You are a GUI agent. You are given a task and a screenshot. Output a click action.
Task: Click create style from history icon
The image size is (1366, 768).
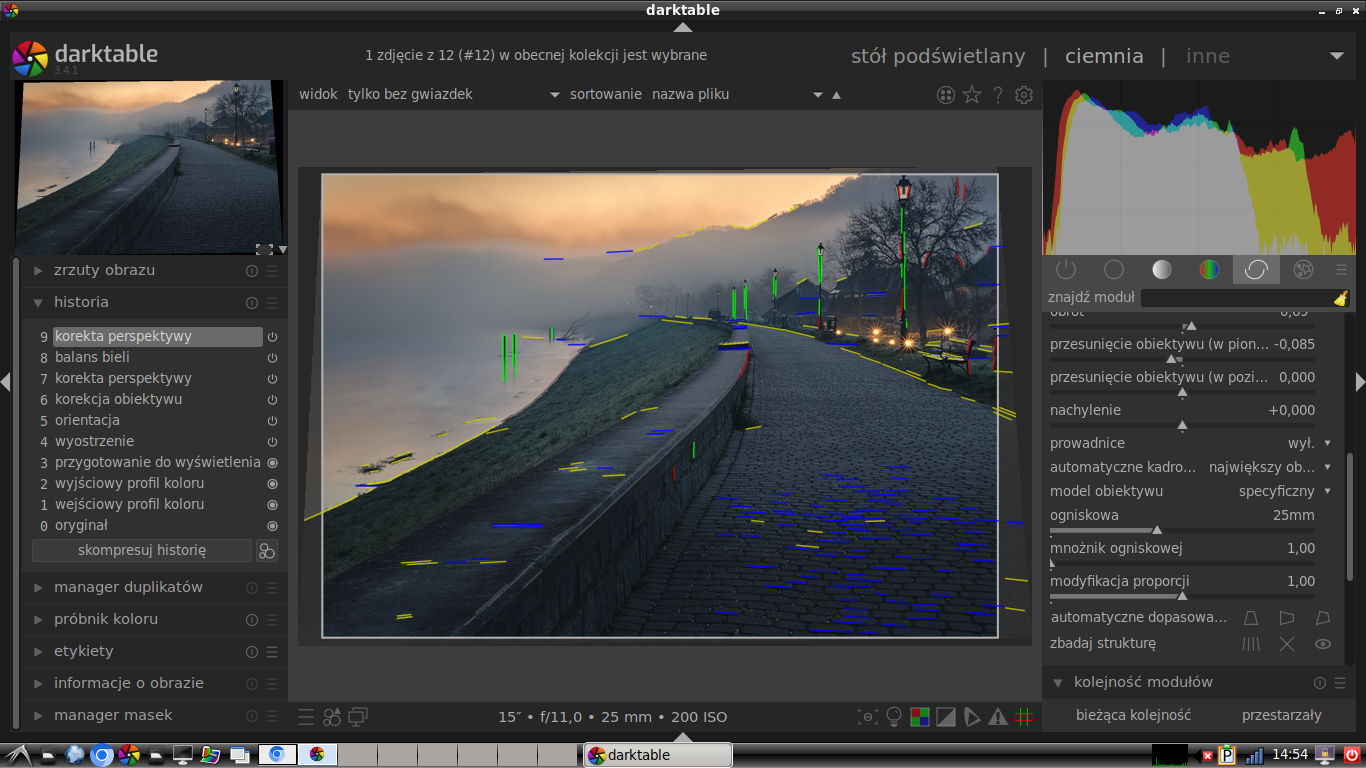[x=266, y=551]
